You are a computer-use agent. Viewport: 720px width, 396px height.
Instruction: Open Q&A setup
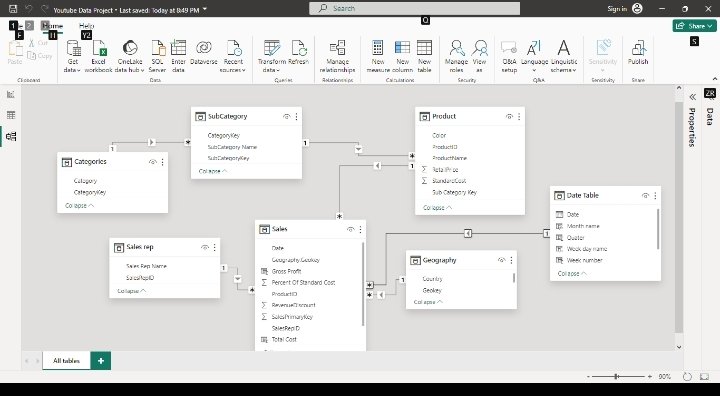pos(509,56)
